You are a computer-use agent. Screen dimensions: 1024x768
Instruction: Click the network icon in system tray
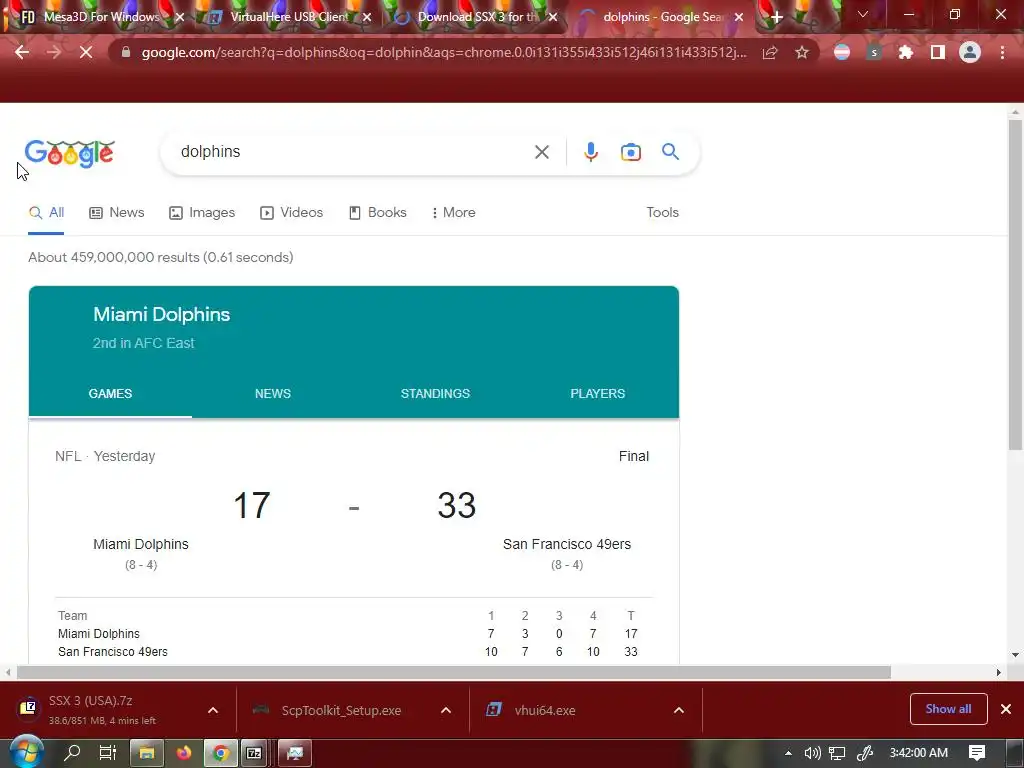[x=837, y=753]
